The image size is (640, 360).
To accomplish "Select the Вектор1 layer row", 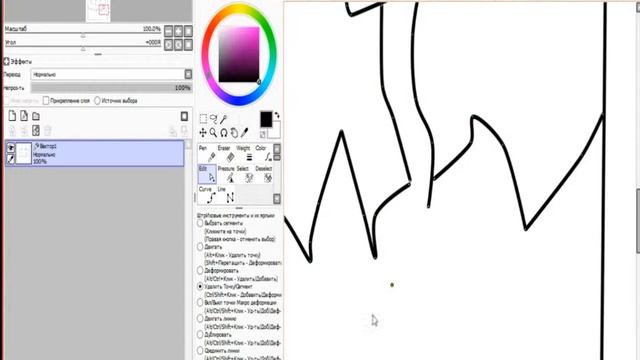I will coord(95,153).
